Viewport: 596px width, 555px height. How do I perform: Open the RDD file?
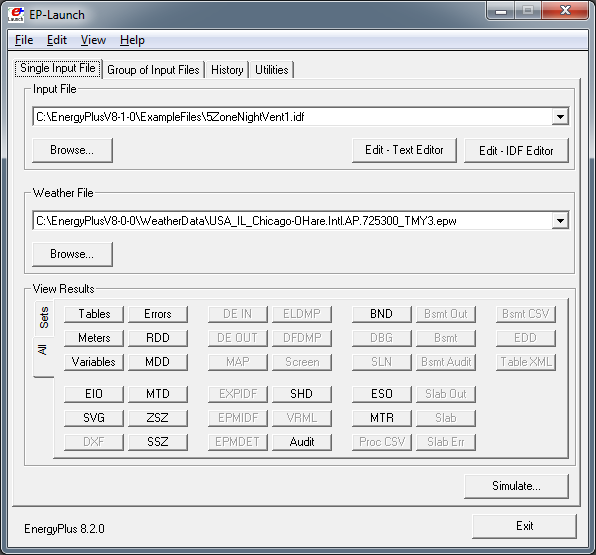158,338
